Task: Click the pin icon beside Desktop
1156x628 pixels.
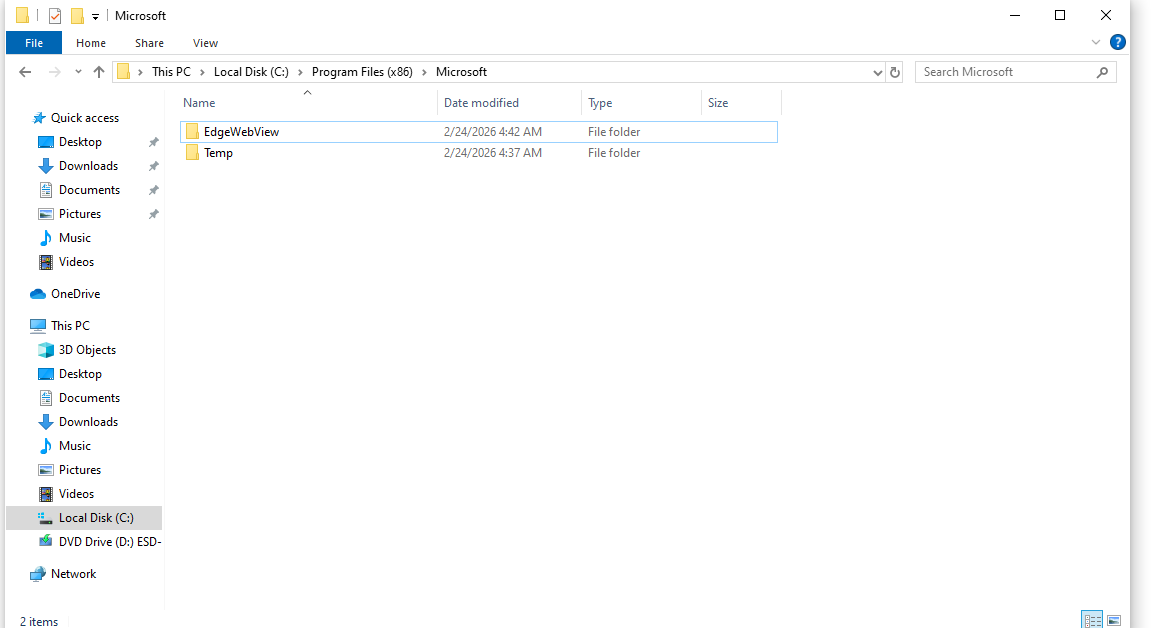Action: click(x=153, y=142)
